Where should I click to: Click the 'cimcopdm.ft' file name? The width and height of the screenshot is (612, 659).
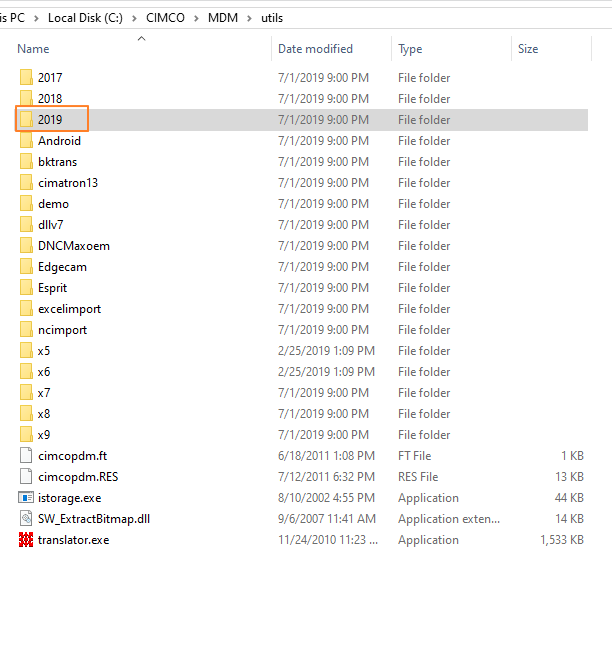[72, 456]
